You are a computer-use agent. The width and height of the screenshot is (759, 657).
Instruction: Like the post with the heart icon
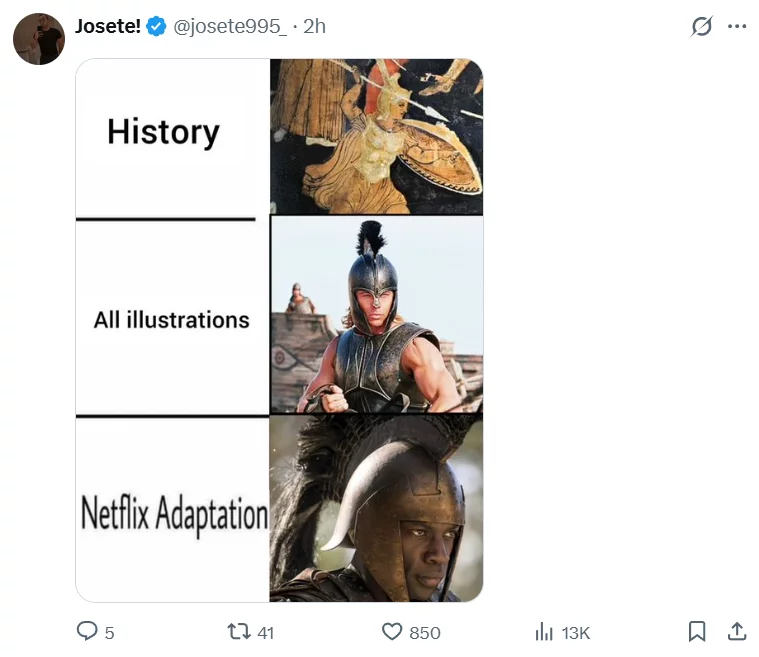[x=392, y=631]
